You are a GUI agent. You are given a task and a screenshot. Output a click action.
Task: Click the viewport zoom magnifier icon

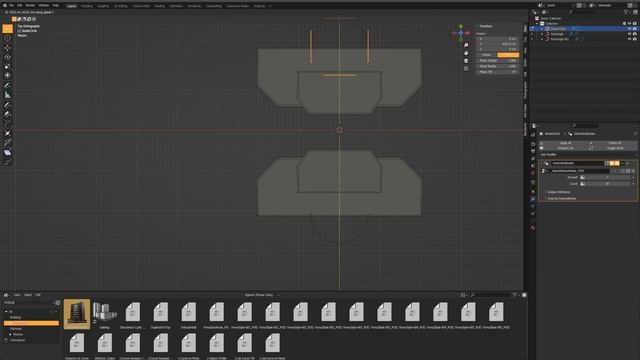[466, 45]
